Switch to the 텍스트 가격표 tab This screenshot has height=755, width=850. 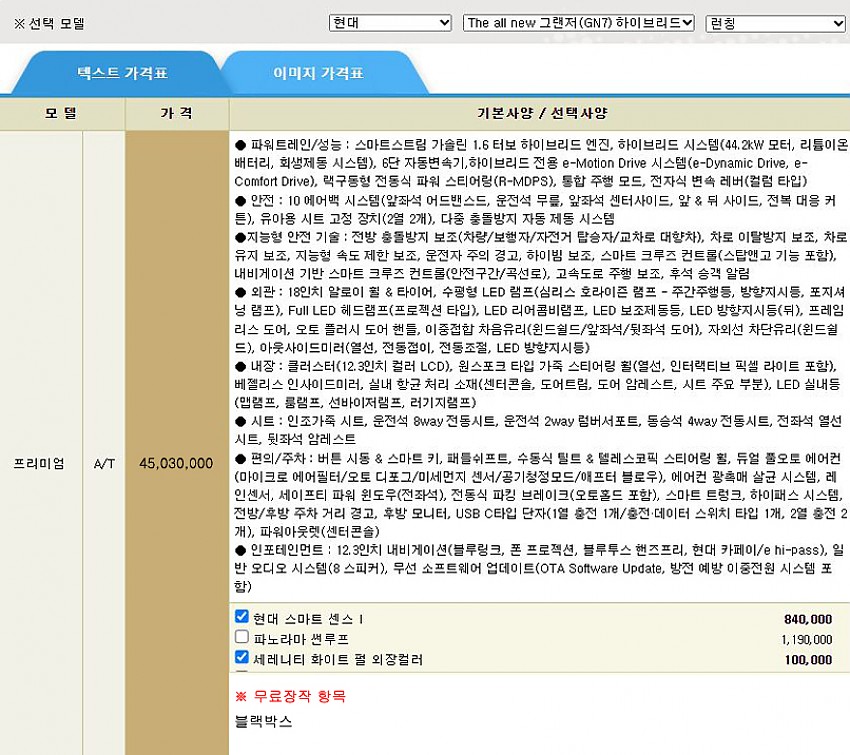122,73
